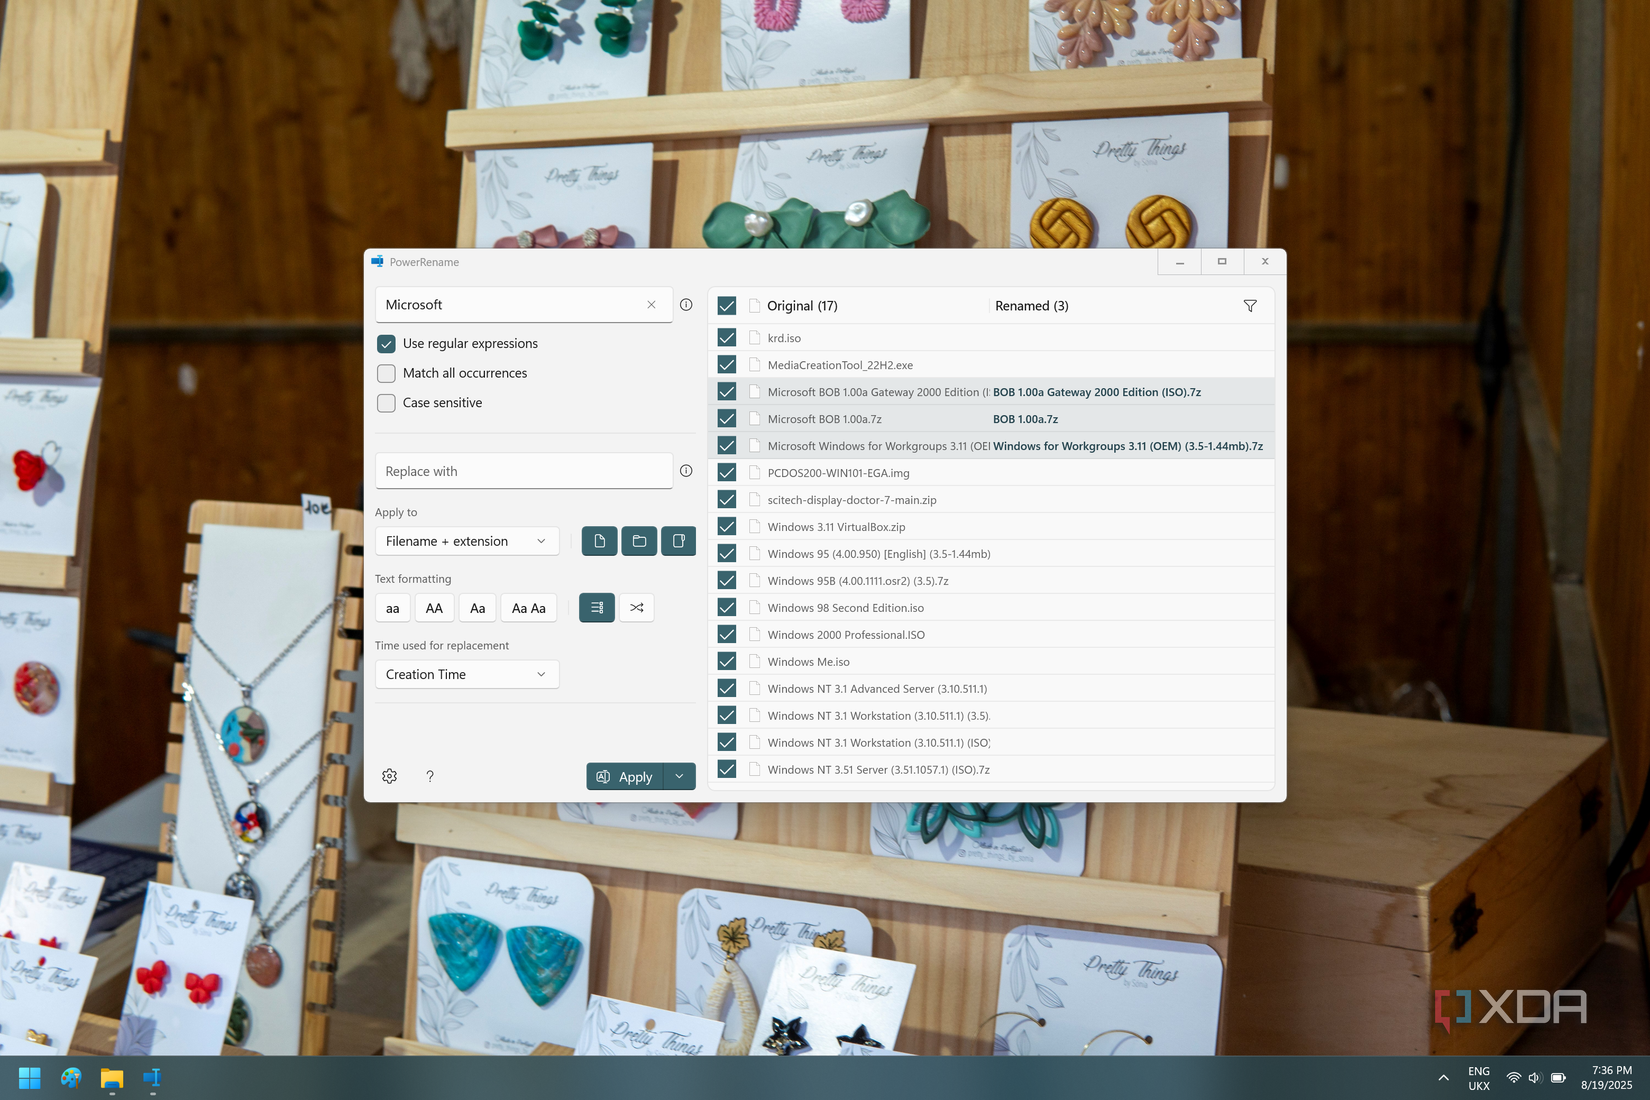Click file icon next to Windows Me.iso

tap(755, 662)
